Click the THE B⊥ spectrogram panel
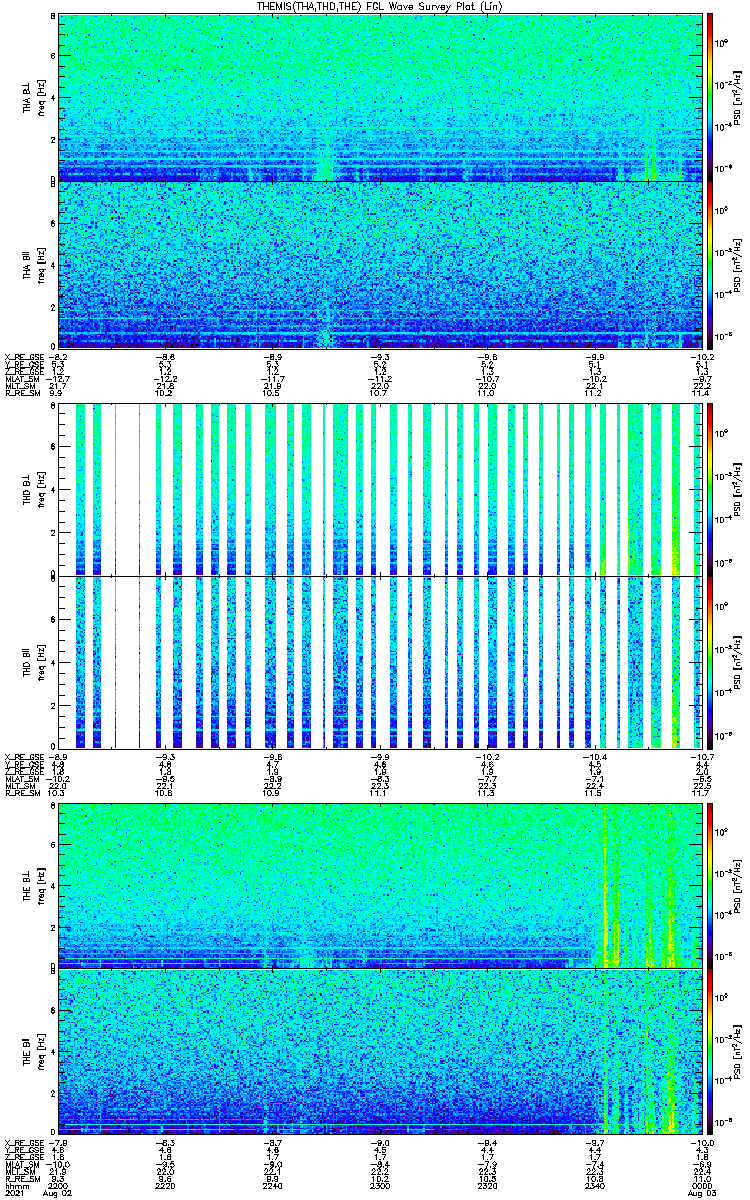Image resolution: width=750 pixels, height=1200 pixels. coord(379,885)
